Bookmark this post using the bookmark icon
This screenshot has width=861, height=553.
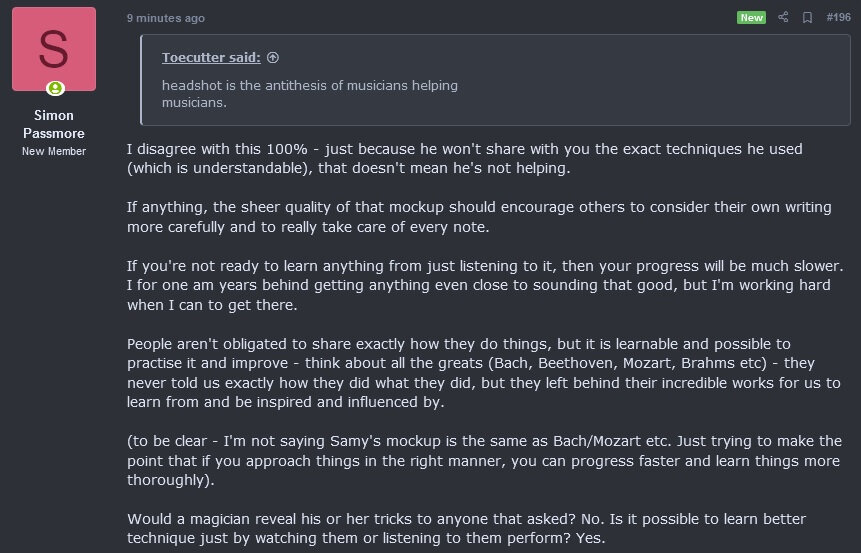(807, 17)
